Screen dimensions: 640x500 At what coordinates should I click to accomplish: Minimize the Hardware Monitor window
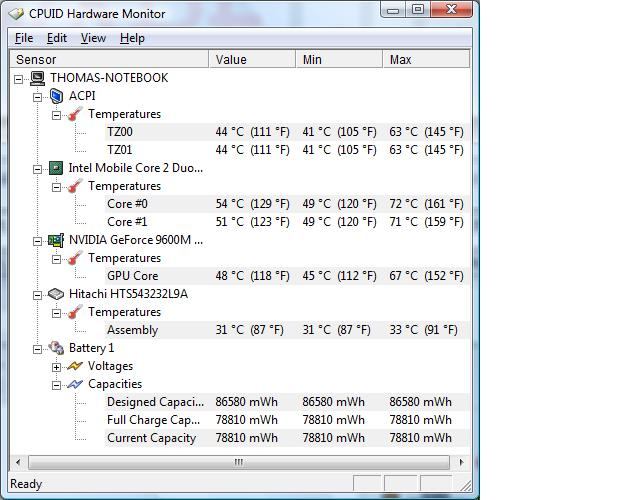pyautogui.click(x=393, y=10)
